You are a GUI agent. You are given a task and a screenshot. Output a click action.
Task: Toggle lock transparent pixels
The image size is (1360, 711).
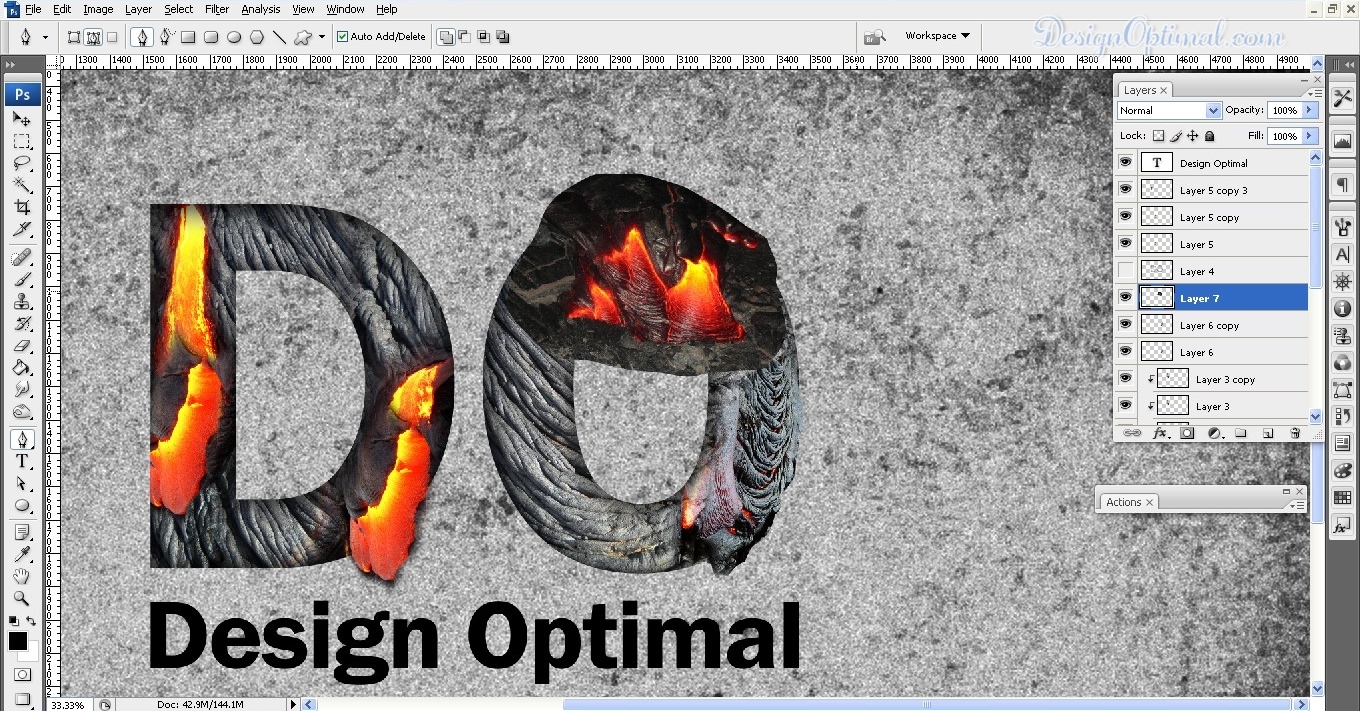[x=1159, y=136]
